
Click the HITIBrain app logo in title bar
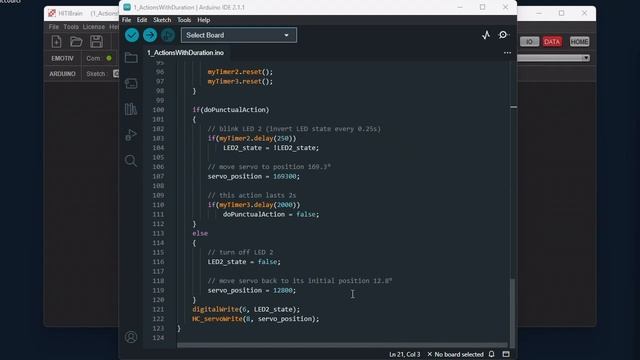52,13
